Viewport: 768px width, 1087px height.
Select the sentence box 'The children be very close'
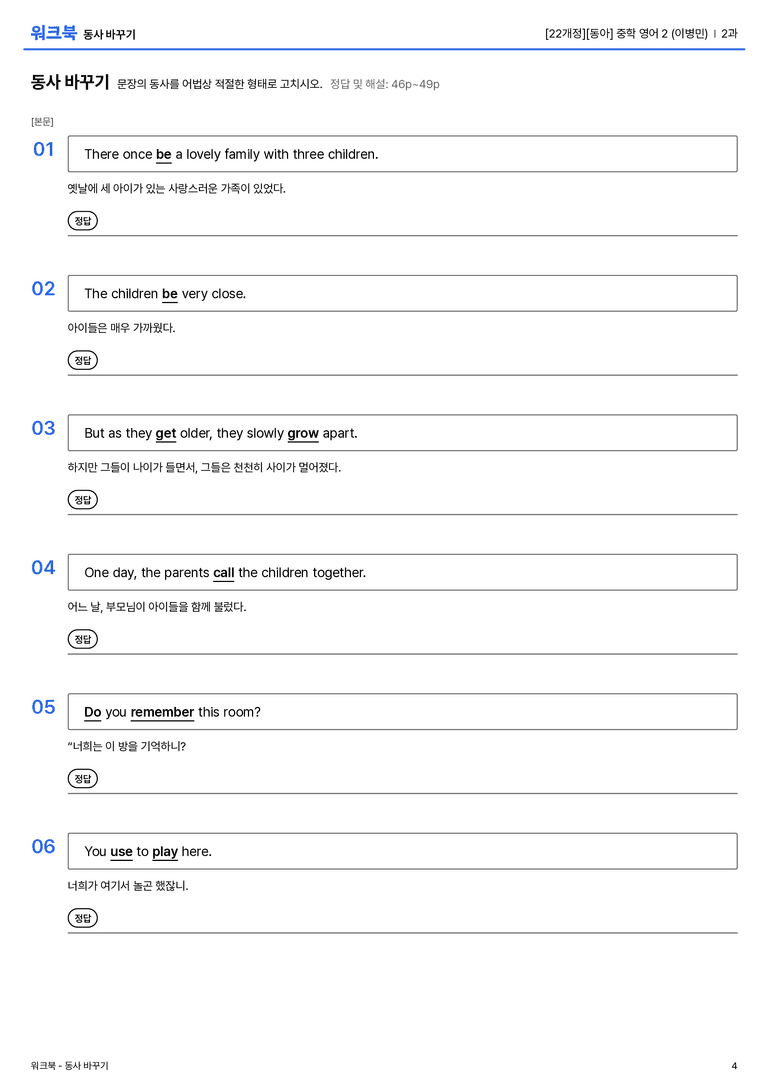click(x=402, y=293)
